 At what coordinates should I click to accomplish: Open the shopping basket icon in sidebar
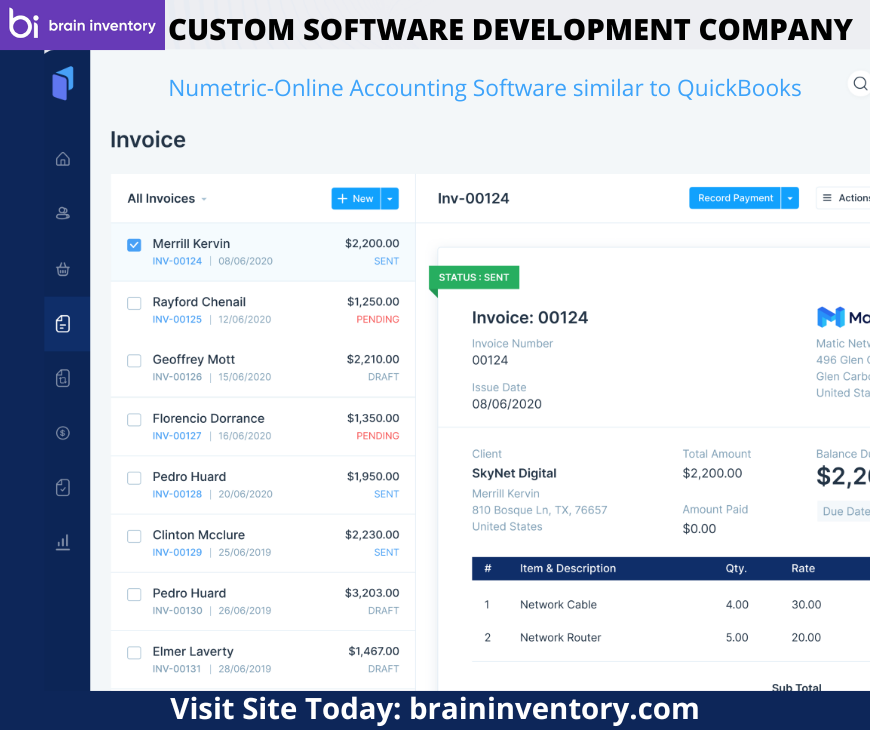click(x=63, y=270)
